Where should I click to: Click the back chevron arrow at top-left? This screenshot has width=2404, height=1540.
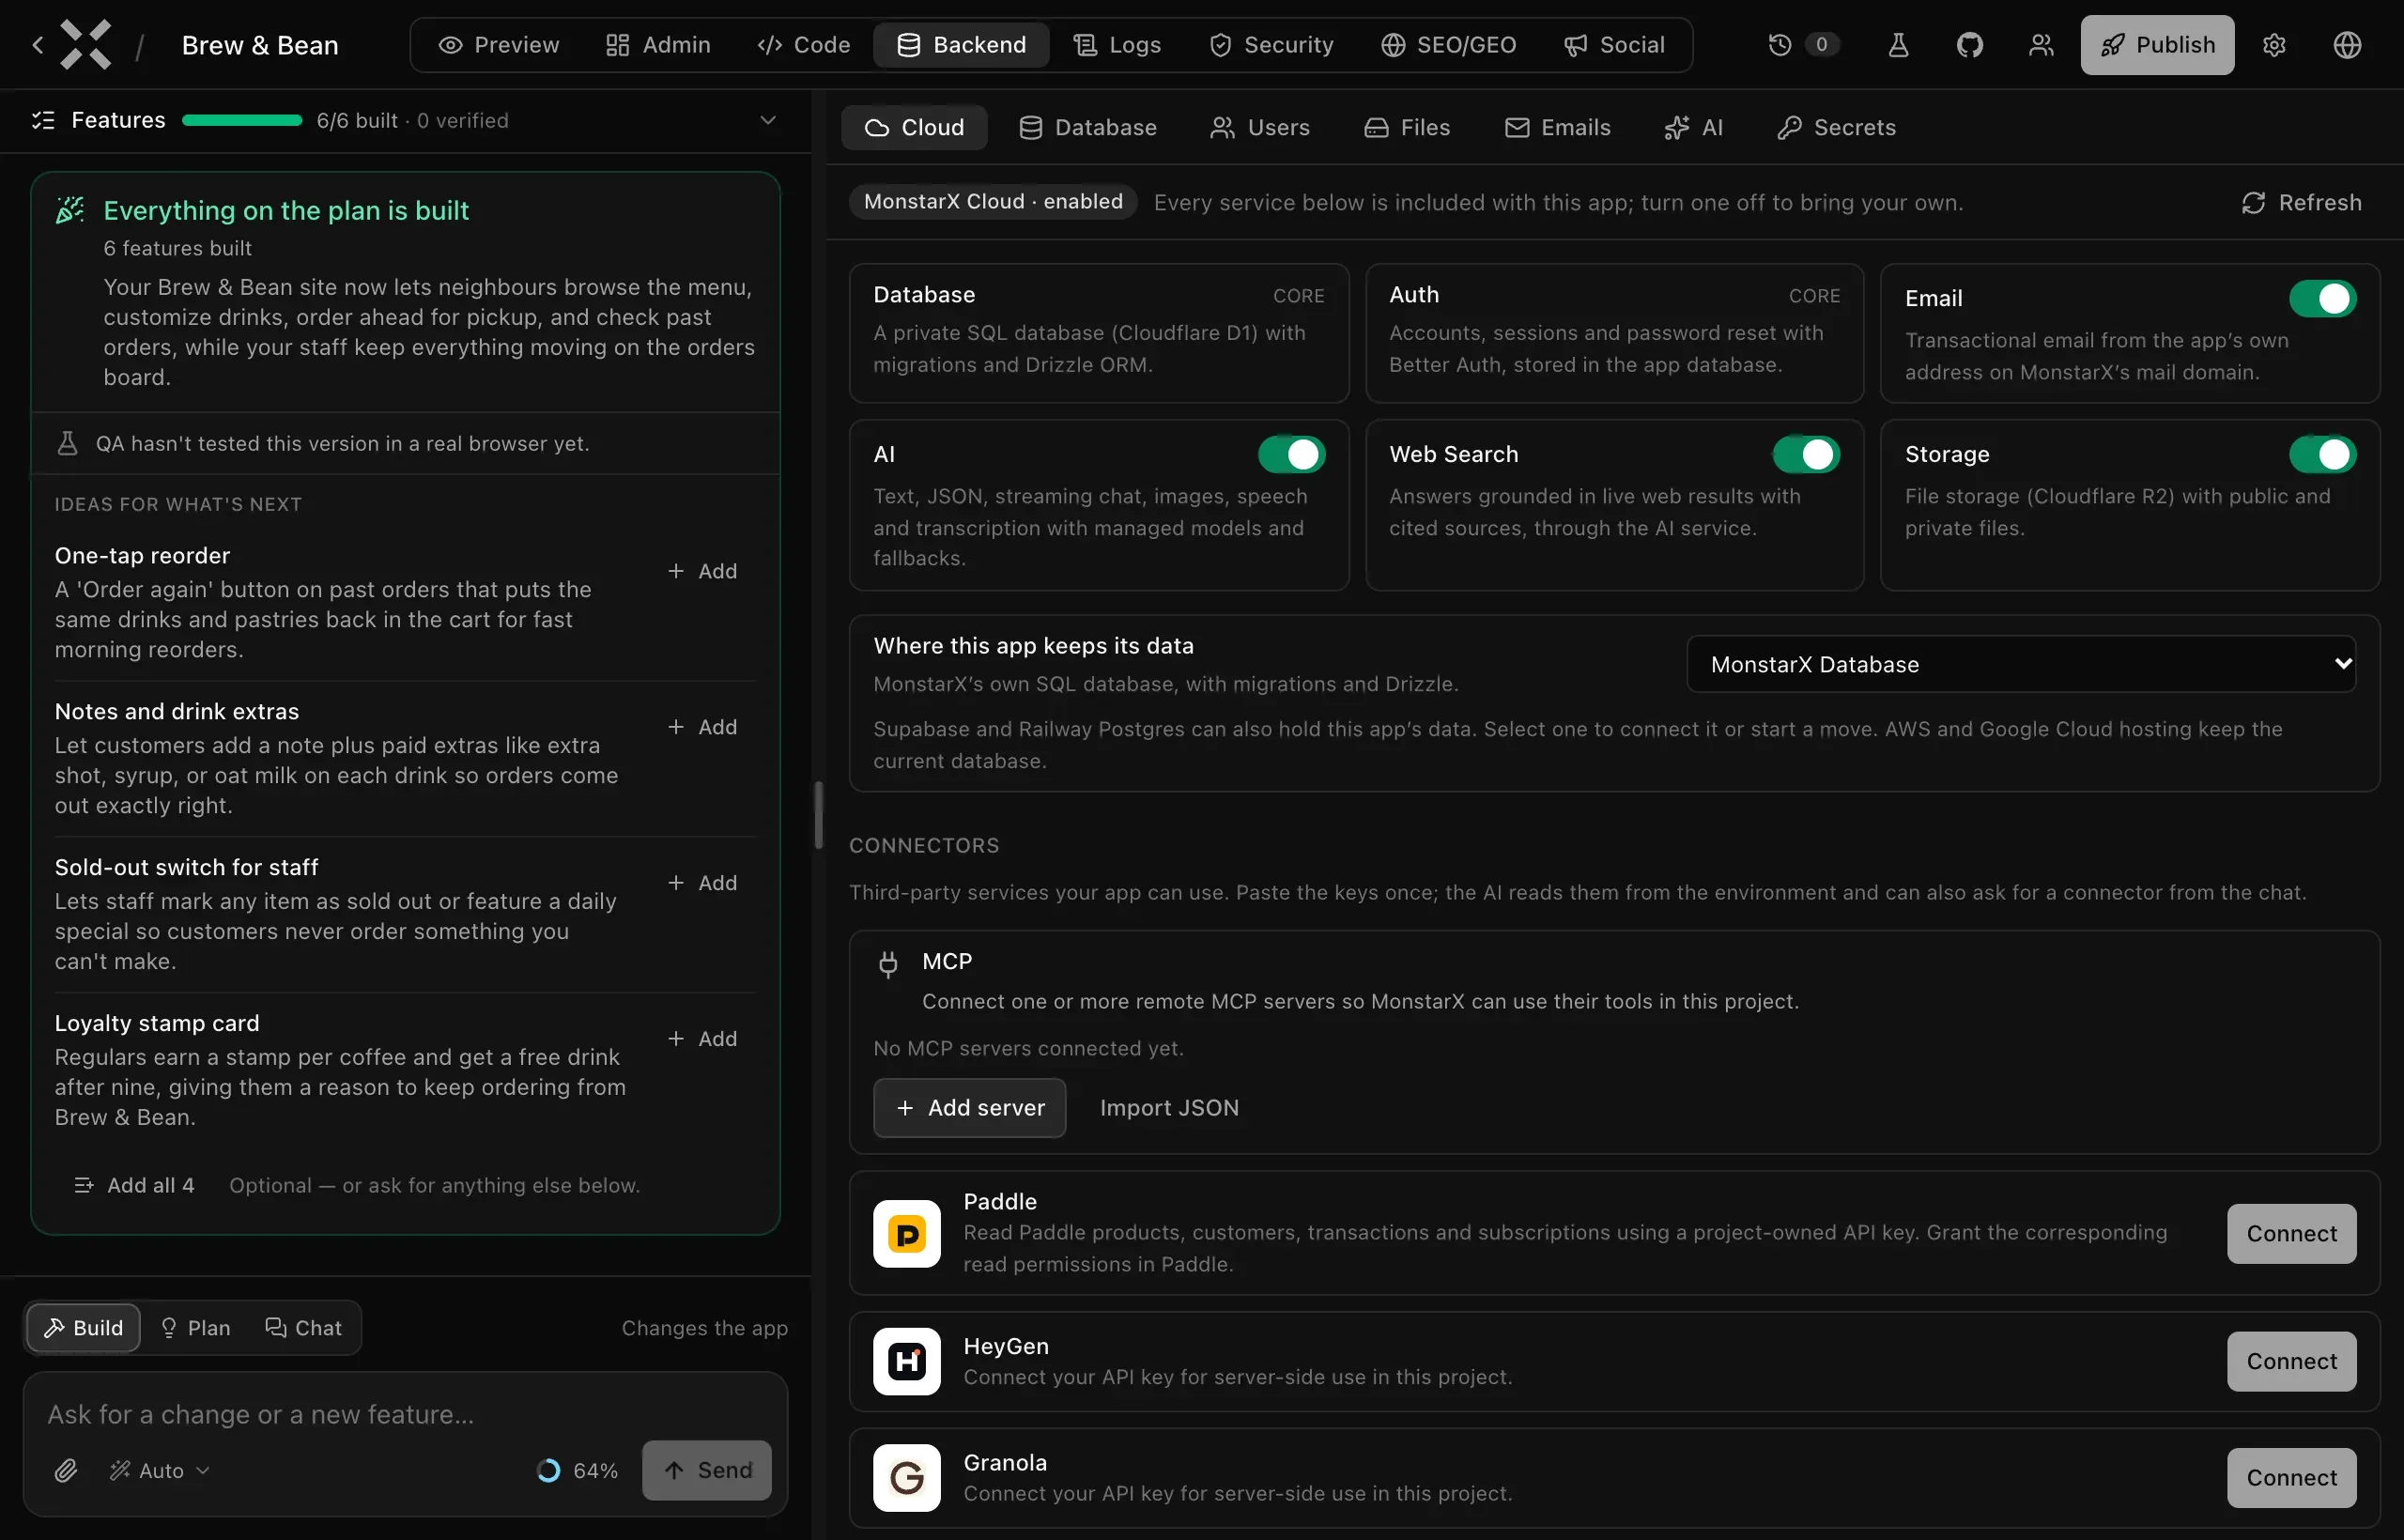pos(37,45)
